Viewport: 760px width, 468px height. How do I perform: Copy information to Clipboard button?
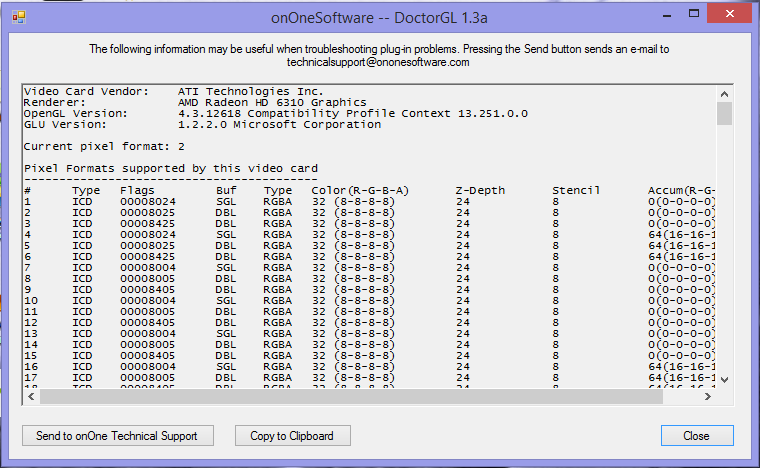[293, 436]
